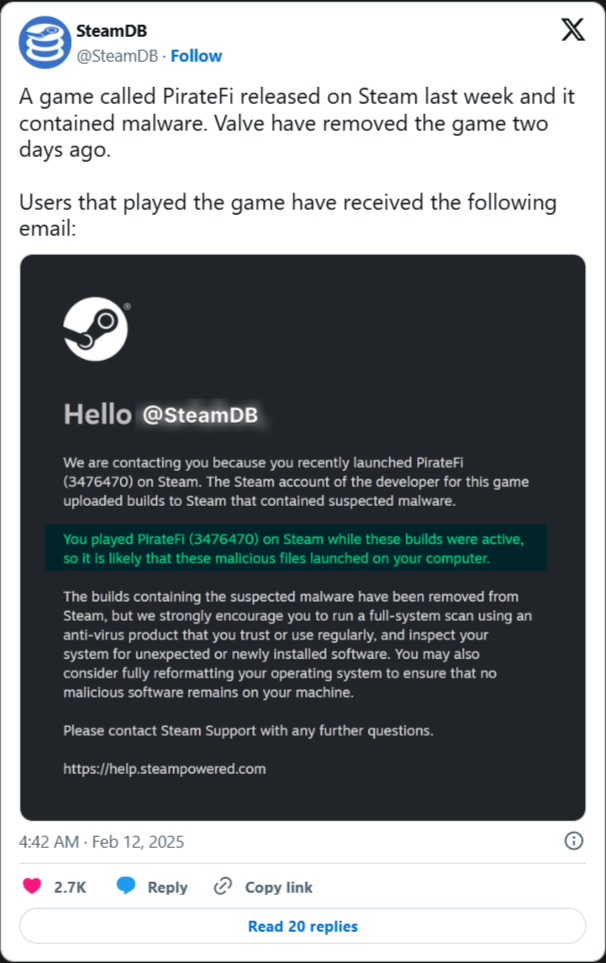Screen dimensions: 606x963
Task: Open the embedded Steam email image
Action: [x=303, y=537]
